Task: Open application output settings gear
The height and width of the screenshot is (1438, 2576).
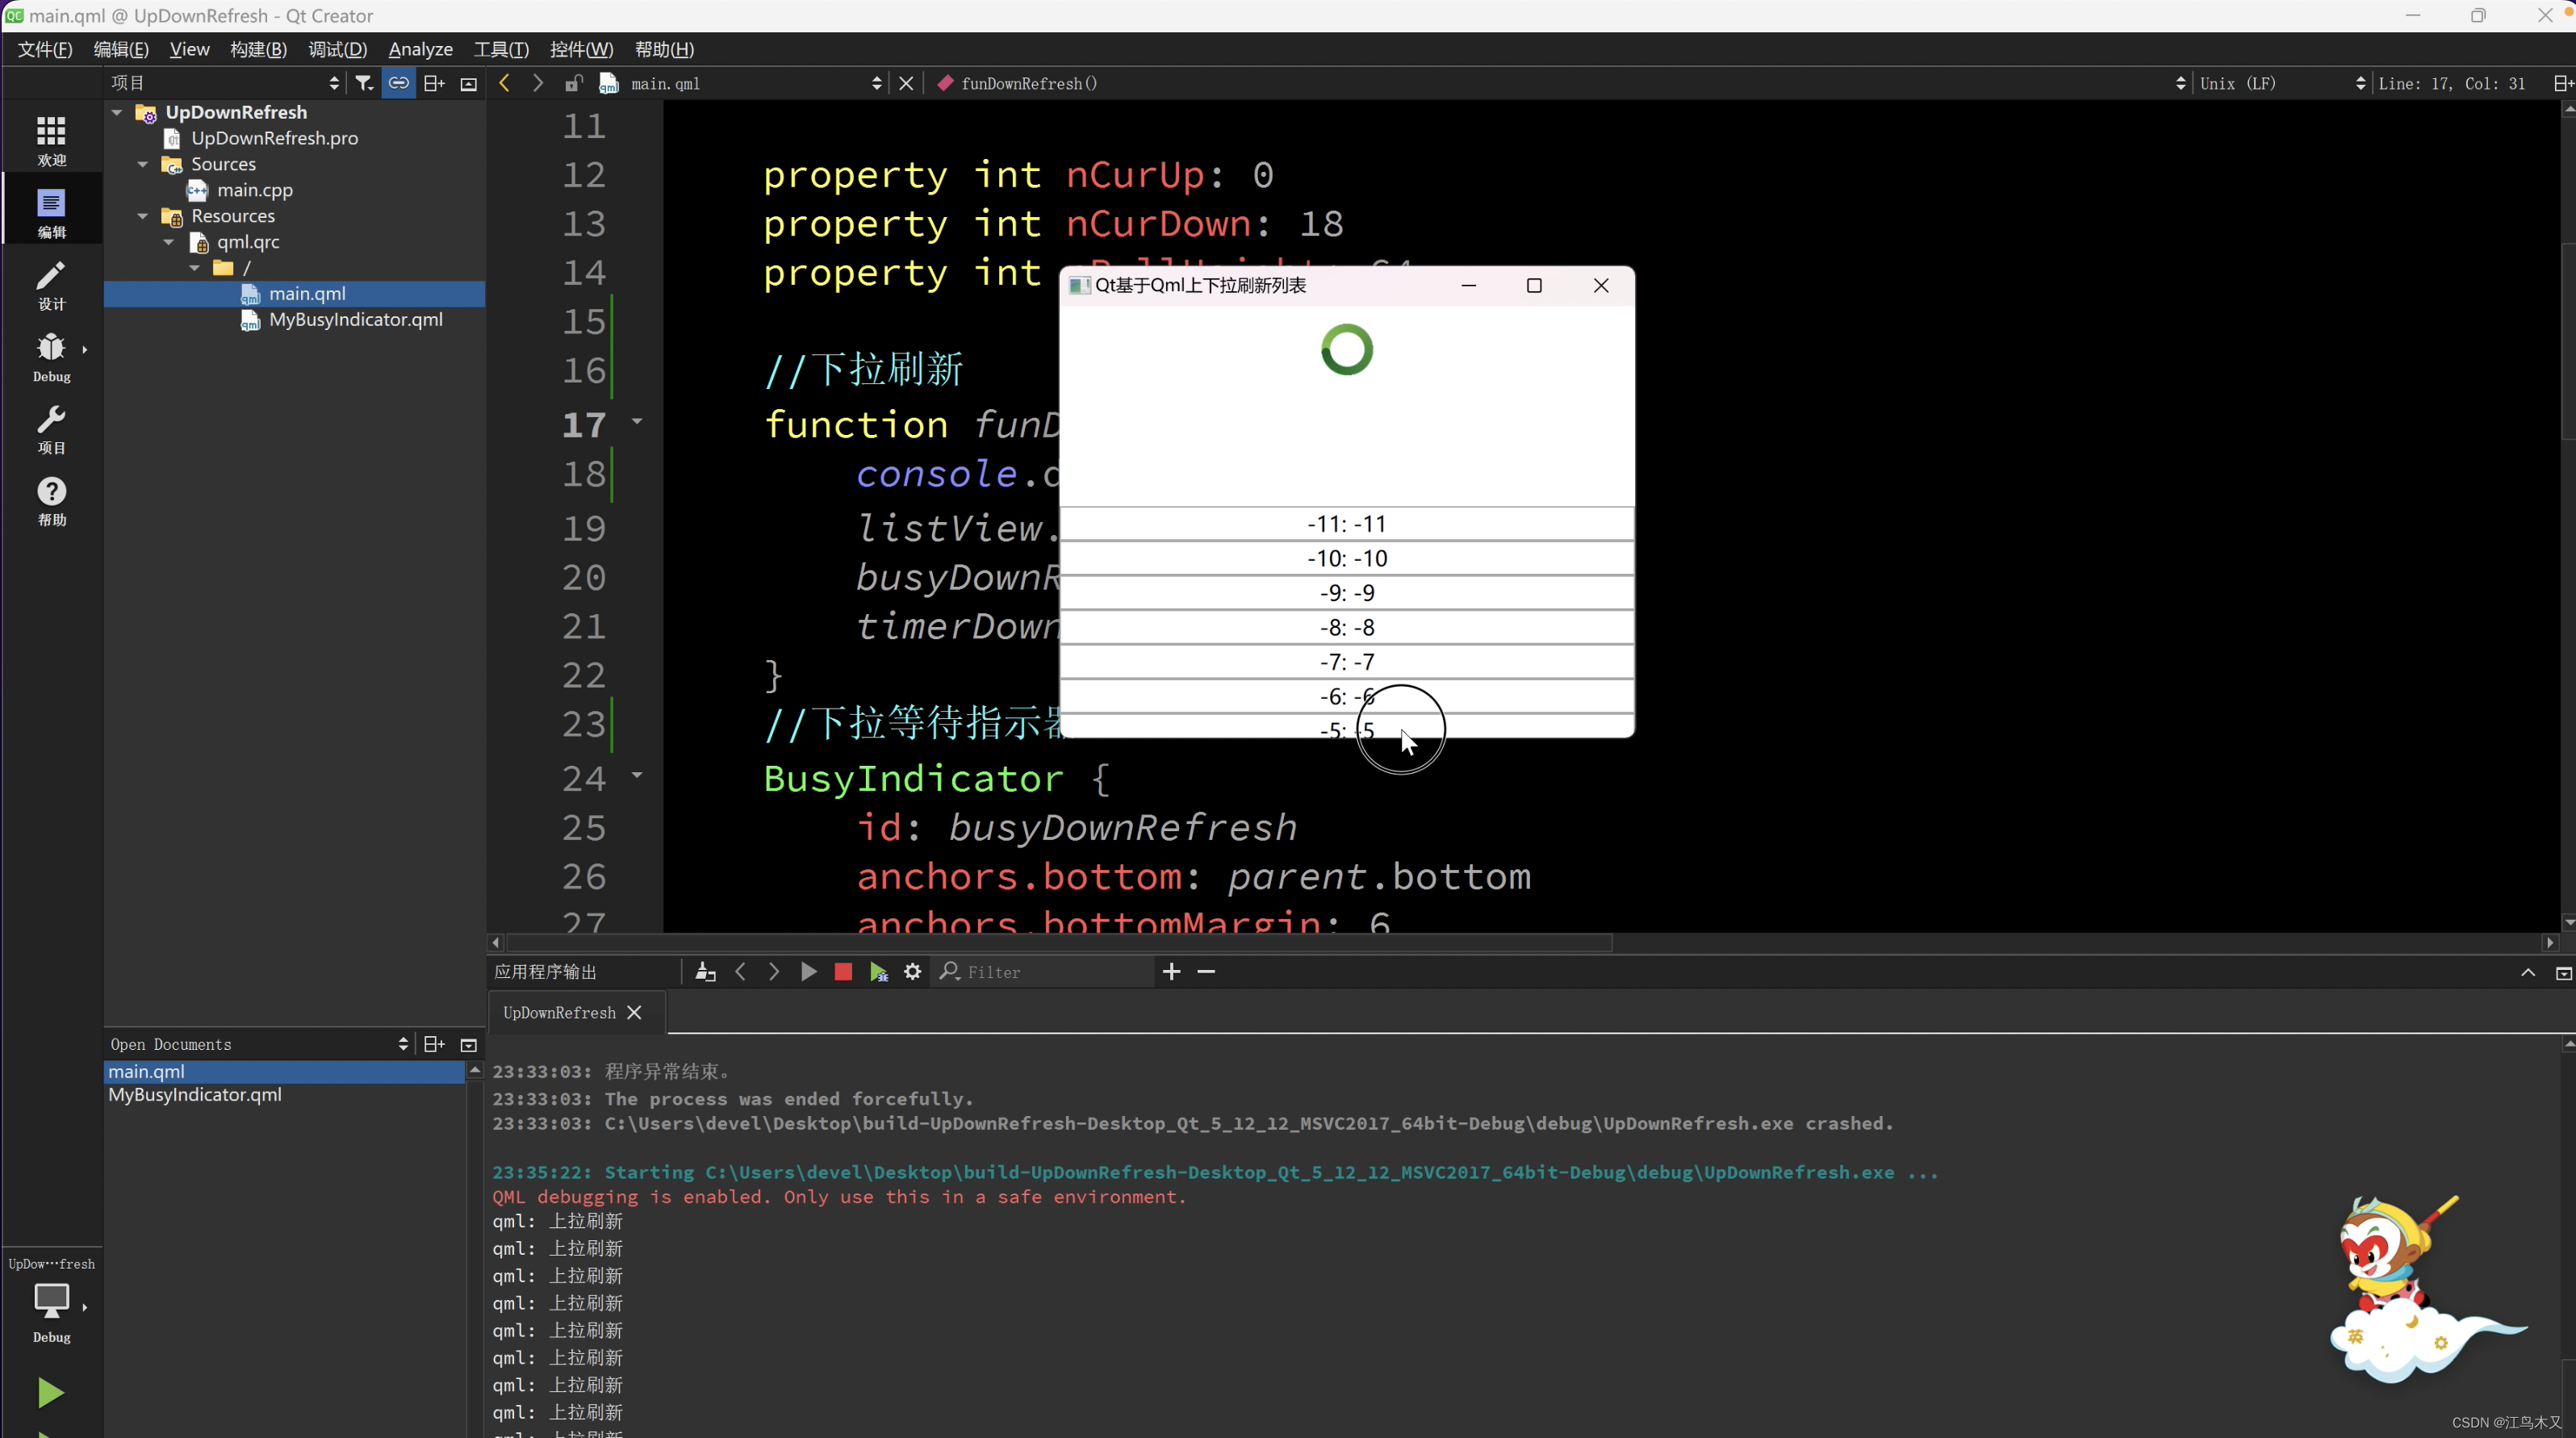Action: coord(912,972)
